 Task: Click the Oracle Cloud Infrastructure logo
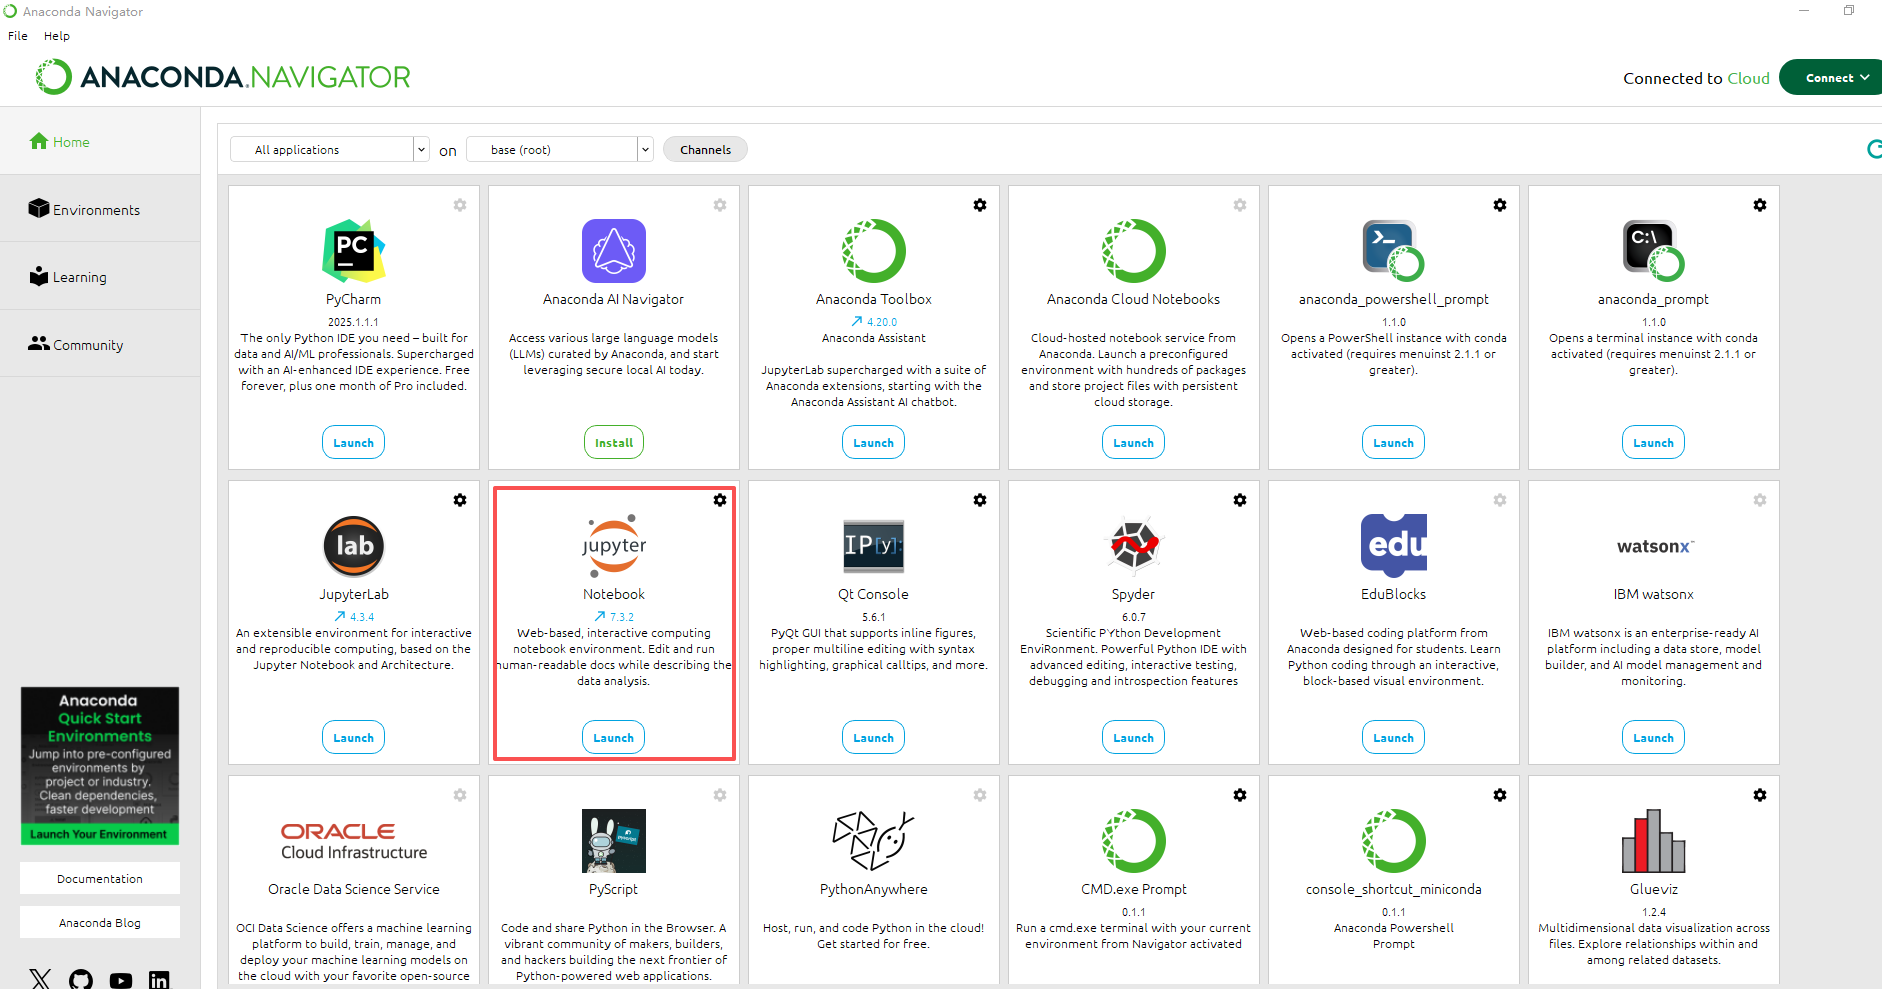tap(354, 841)
